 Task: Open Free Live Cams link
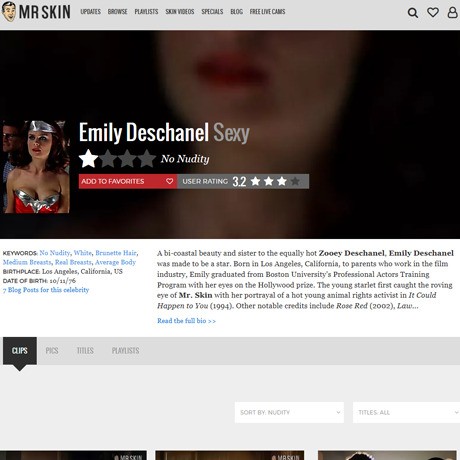tap(267, 12)
